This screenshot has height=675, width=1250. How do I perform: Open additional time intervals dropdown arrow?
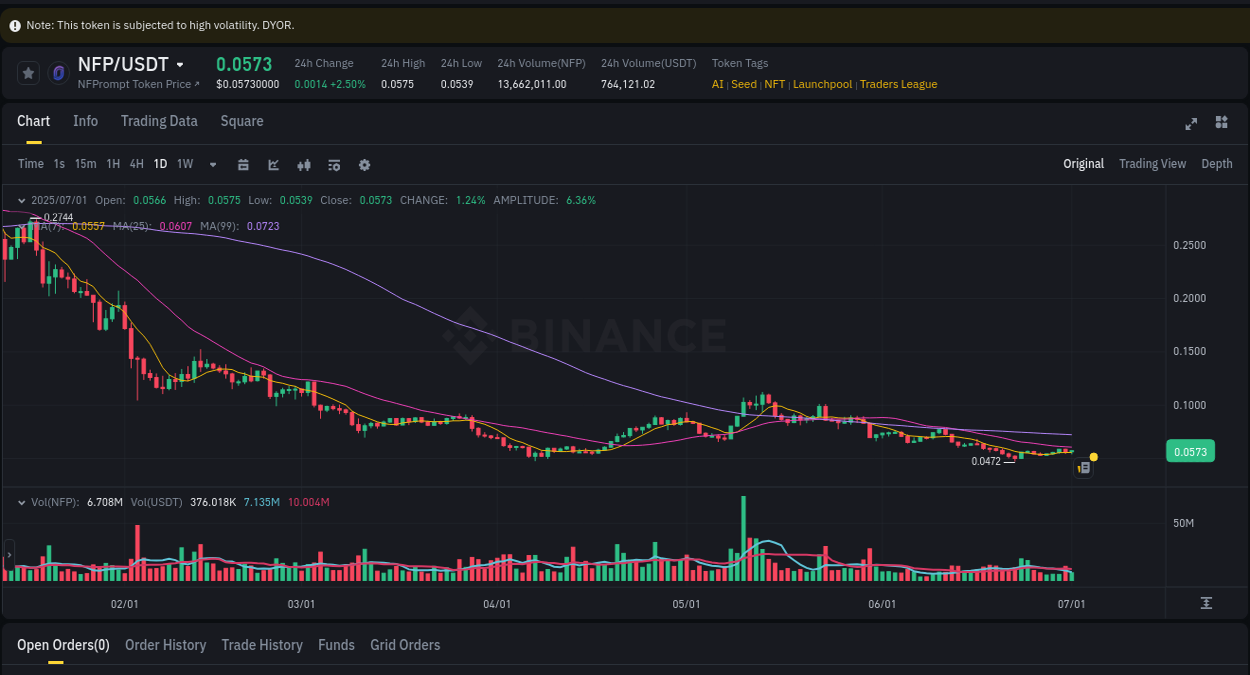[x=212, y=164]
